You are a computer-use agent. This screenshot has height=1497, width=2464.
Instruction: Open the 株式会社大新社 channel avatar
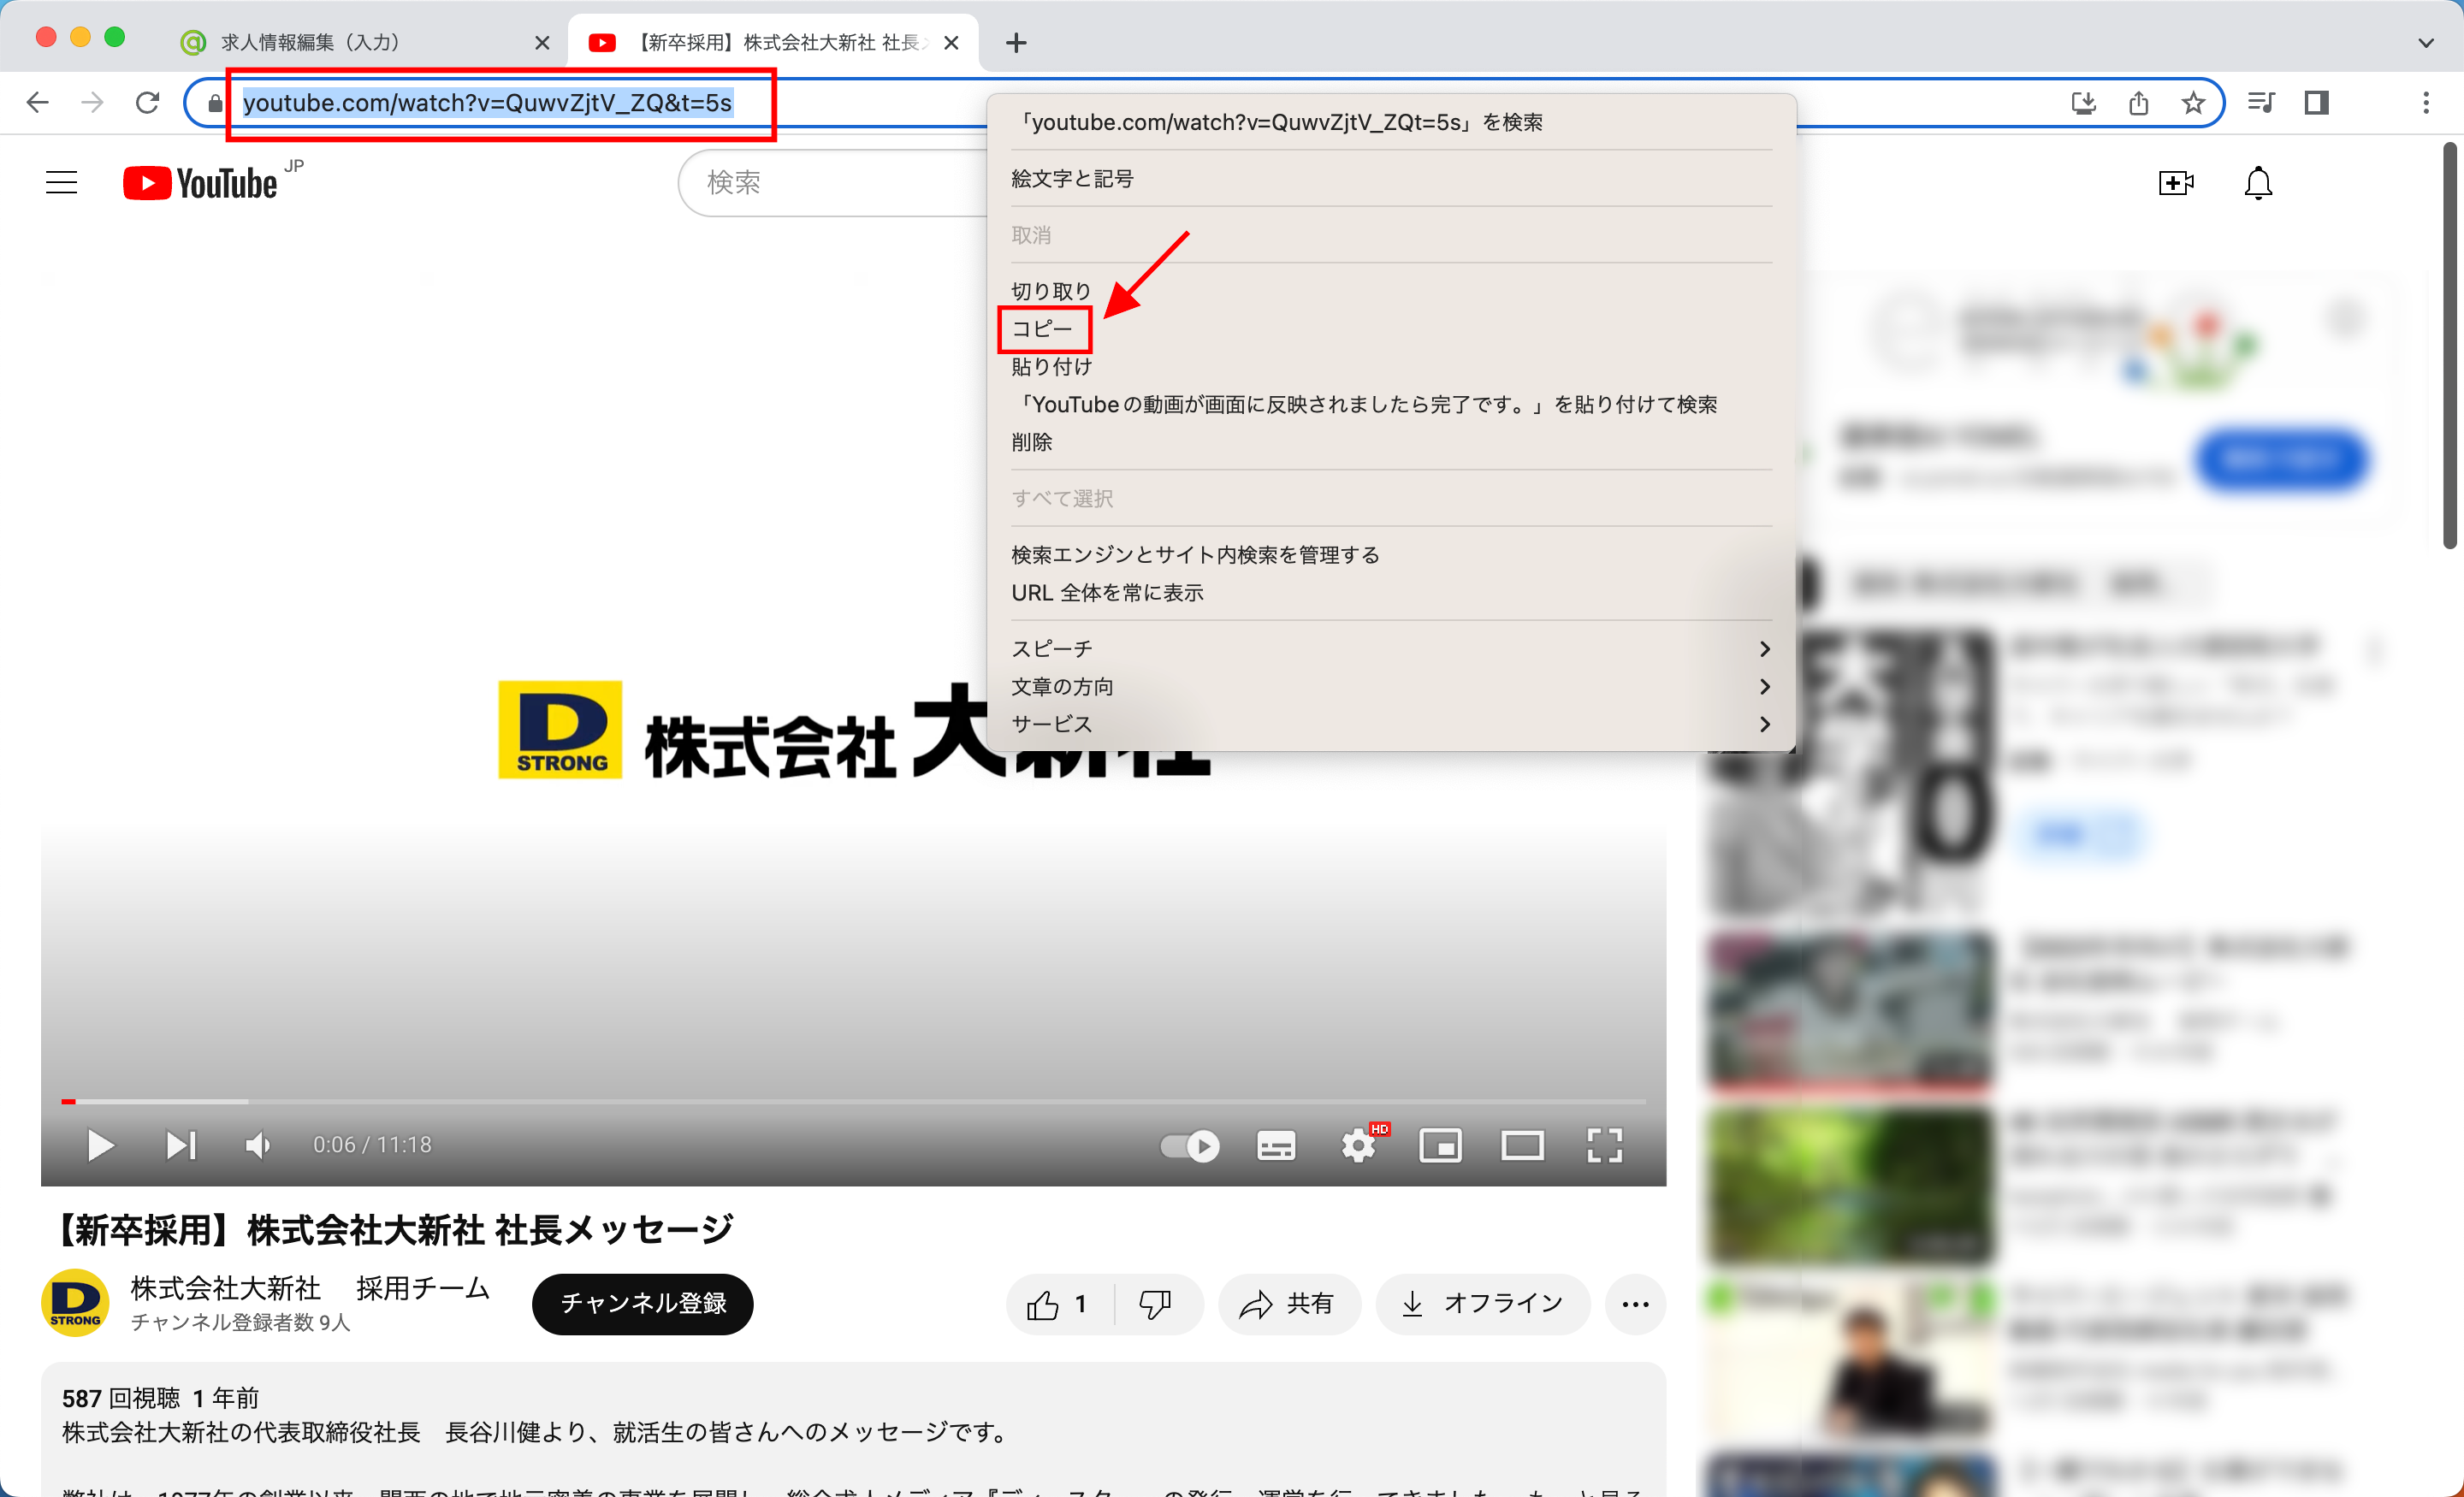[x=76, y=1303]
